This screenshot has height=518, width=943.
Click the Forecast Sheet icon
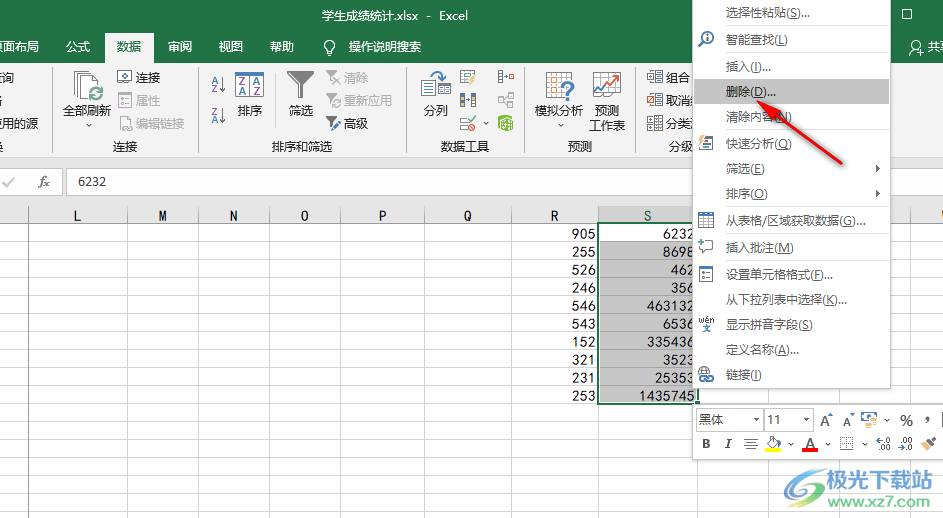(606, 85)
